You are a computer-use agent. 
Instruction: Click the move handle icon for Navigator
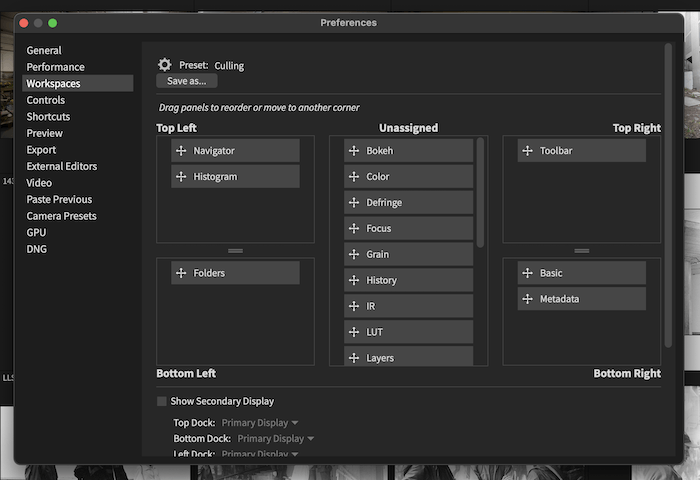pos(181,150)
